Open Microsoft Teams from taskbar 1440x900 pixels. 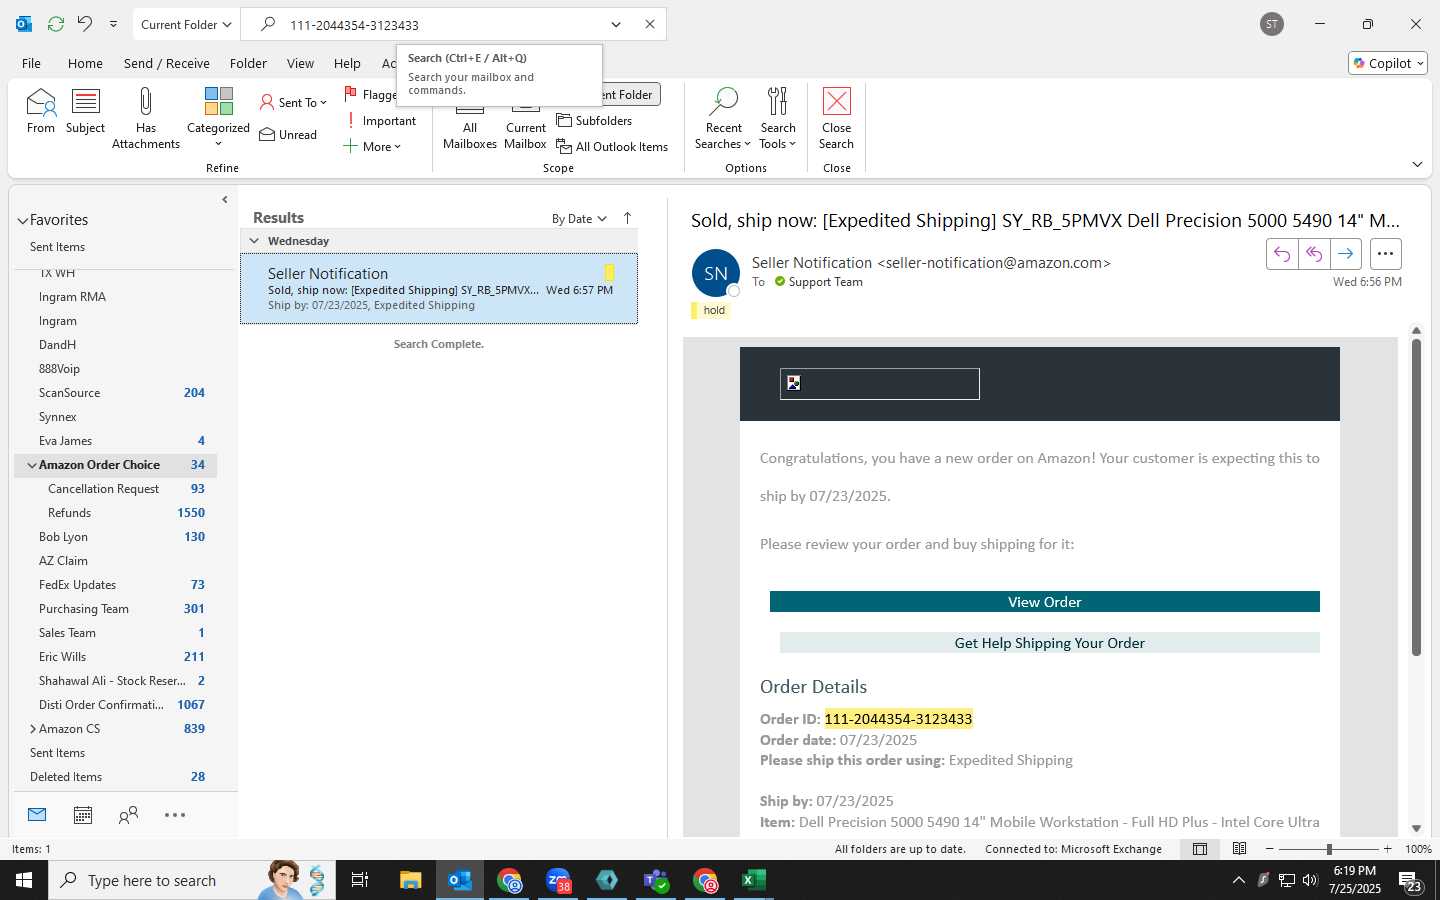coord(656,880)
